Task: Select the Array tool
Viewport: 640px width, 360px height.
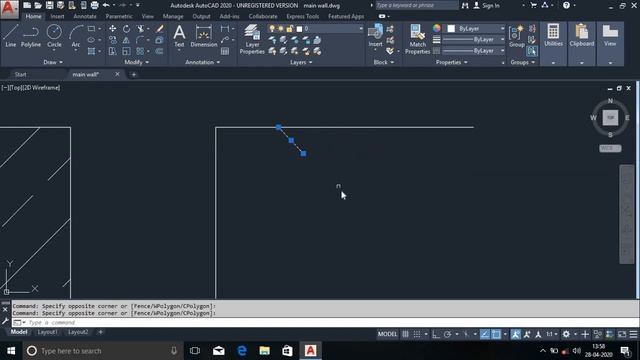Action: (140, 51)
